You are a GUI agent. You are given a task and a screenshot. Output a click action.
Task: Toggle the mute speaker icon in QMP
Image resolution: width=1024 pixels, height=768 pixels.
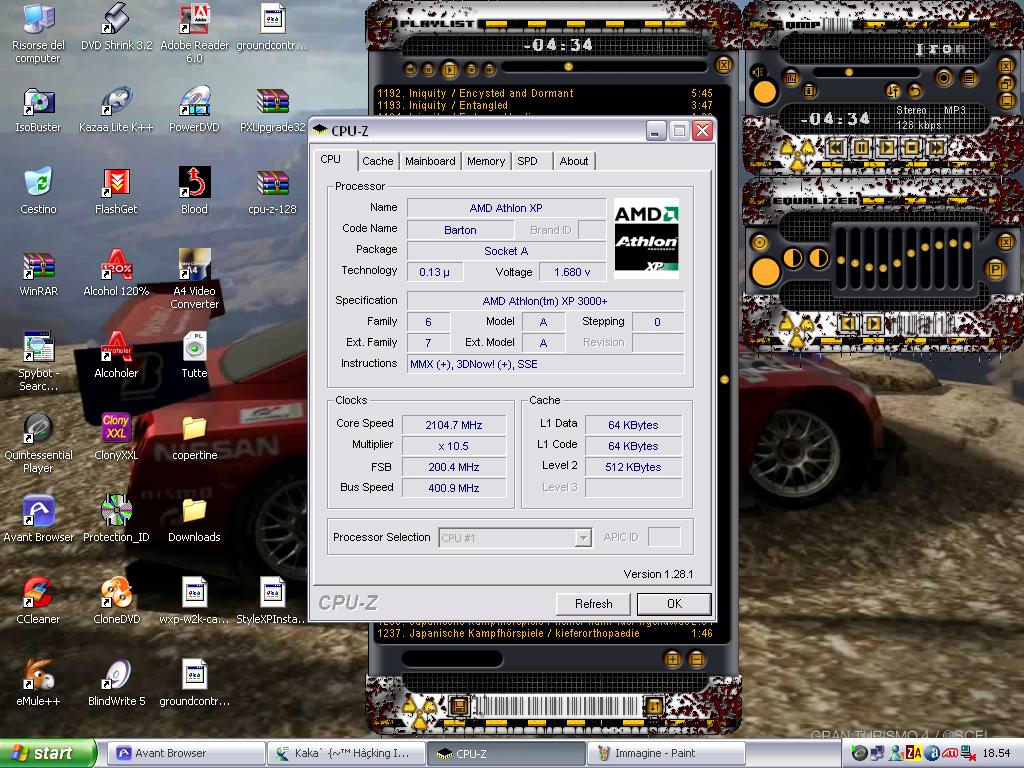[758, 72]
